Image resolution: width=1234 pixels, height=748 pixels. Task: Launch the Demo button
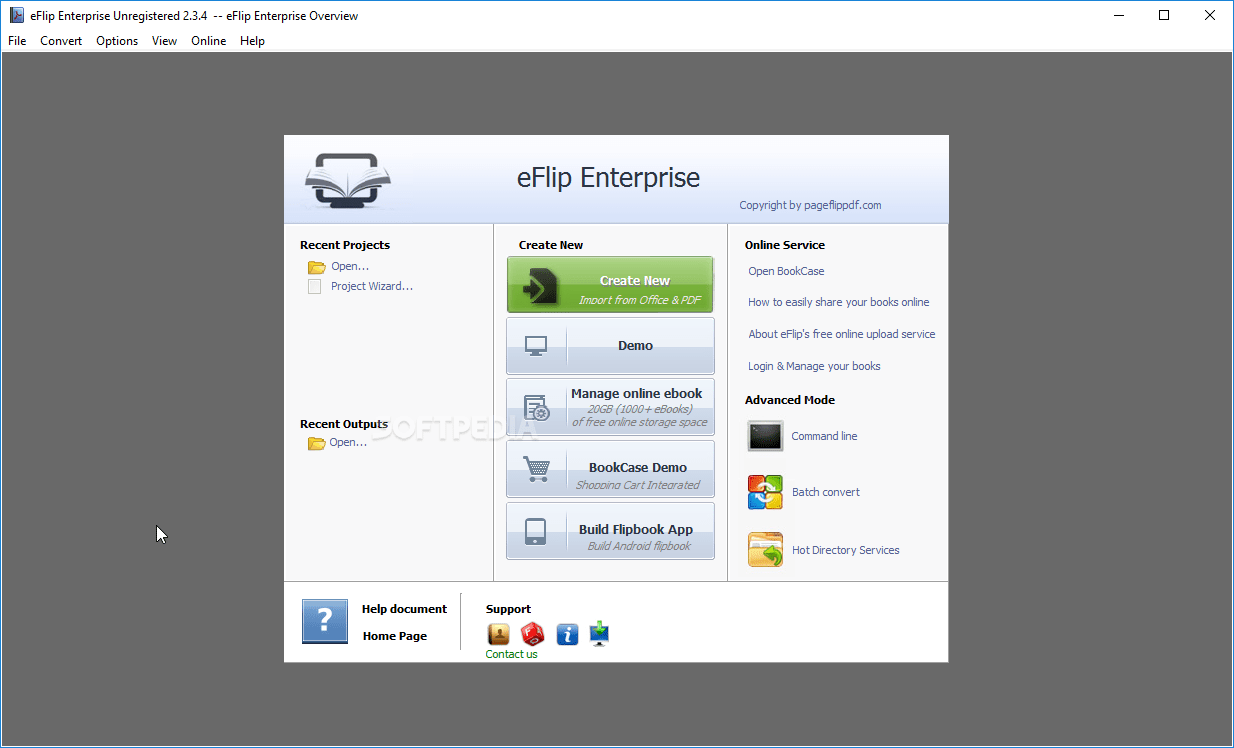click(x=610, y=346)
